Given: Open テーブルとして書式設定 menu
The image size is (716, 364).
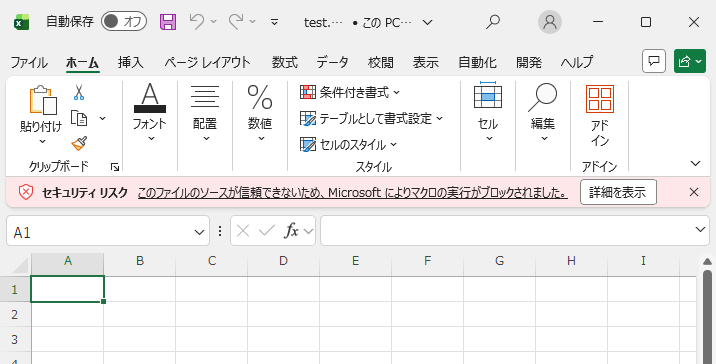Looking at the screenshot, I should click(x=371, y=119).
